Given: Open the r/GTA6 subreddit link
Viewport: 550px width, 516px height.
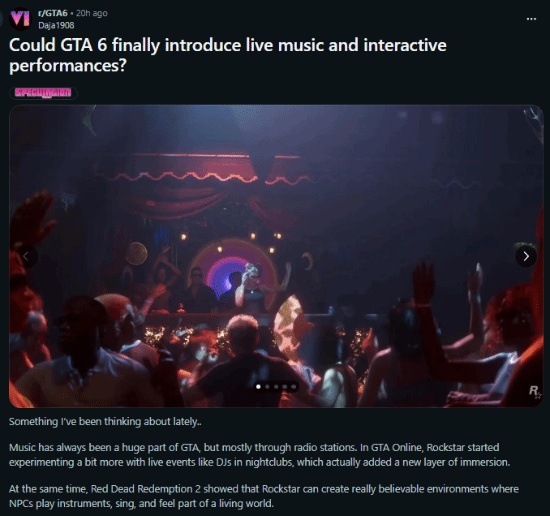Looking at the screenshot, I should [53, 13].
